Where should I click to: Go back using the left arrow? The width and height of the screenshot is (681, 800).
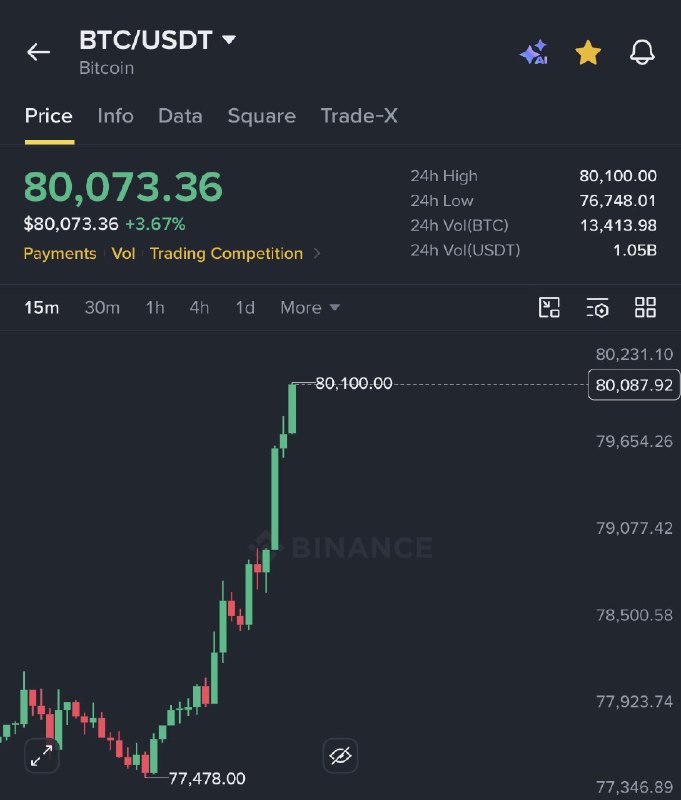click(x=38, y=52)
